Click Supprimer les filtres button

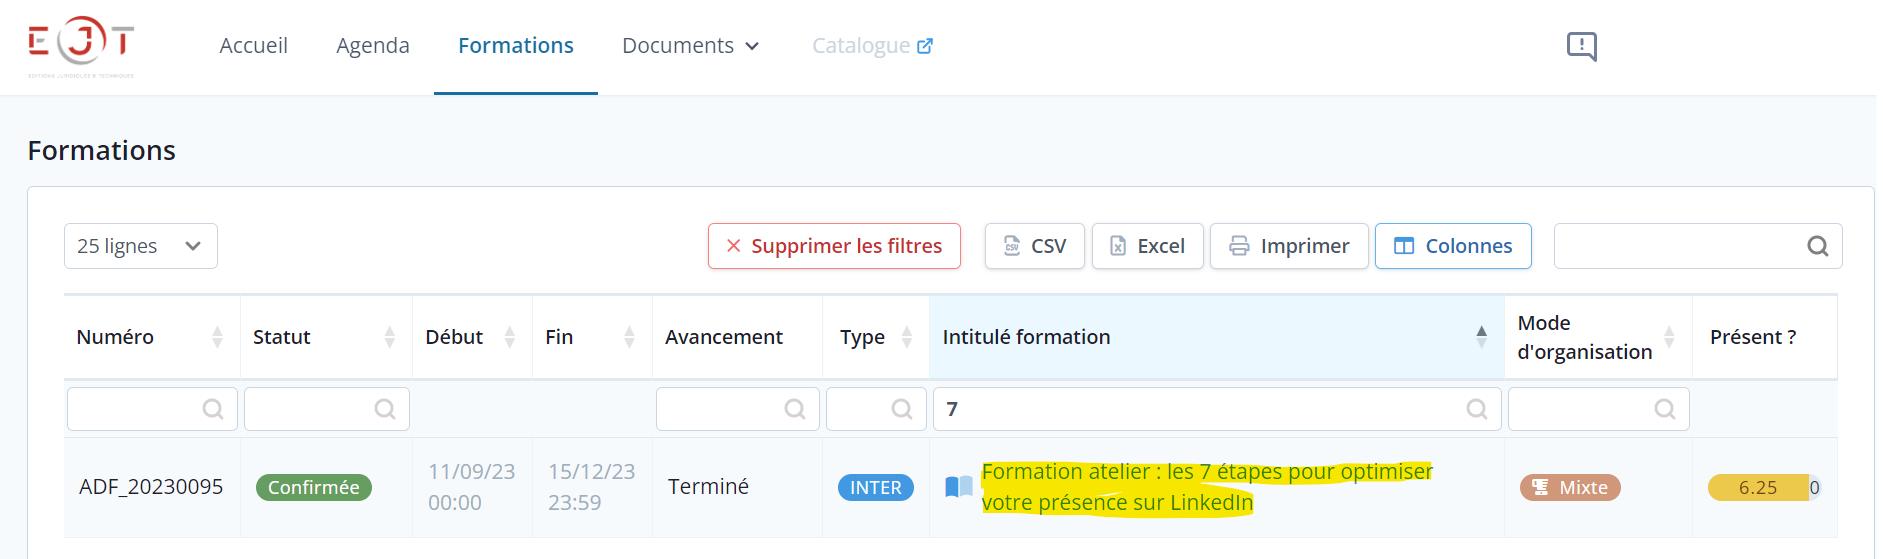point(834,246)
